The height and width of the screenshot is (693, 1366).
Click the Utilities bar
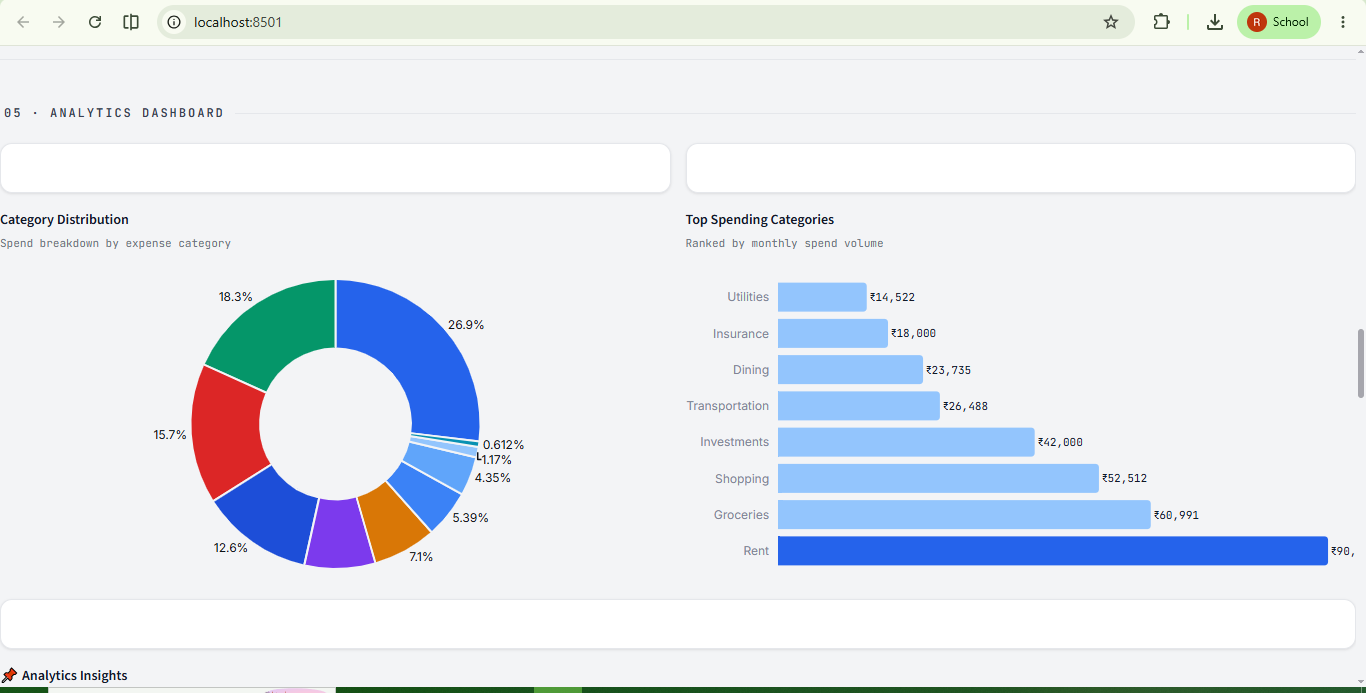(x=822, y=297)
